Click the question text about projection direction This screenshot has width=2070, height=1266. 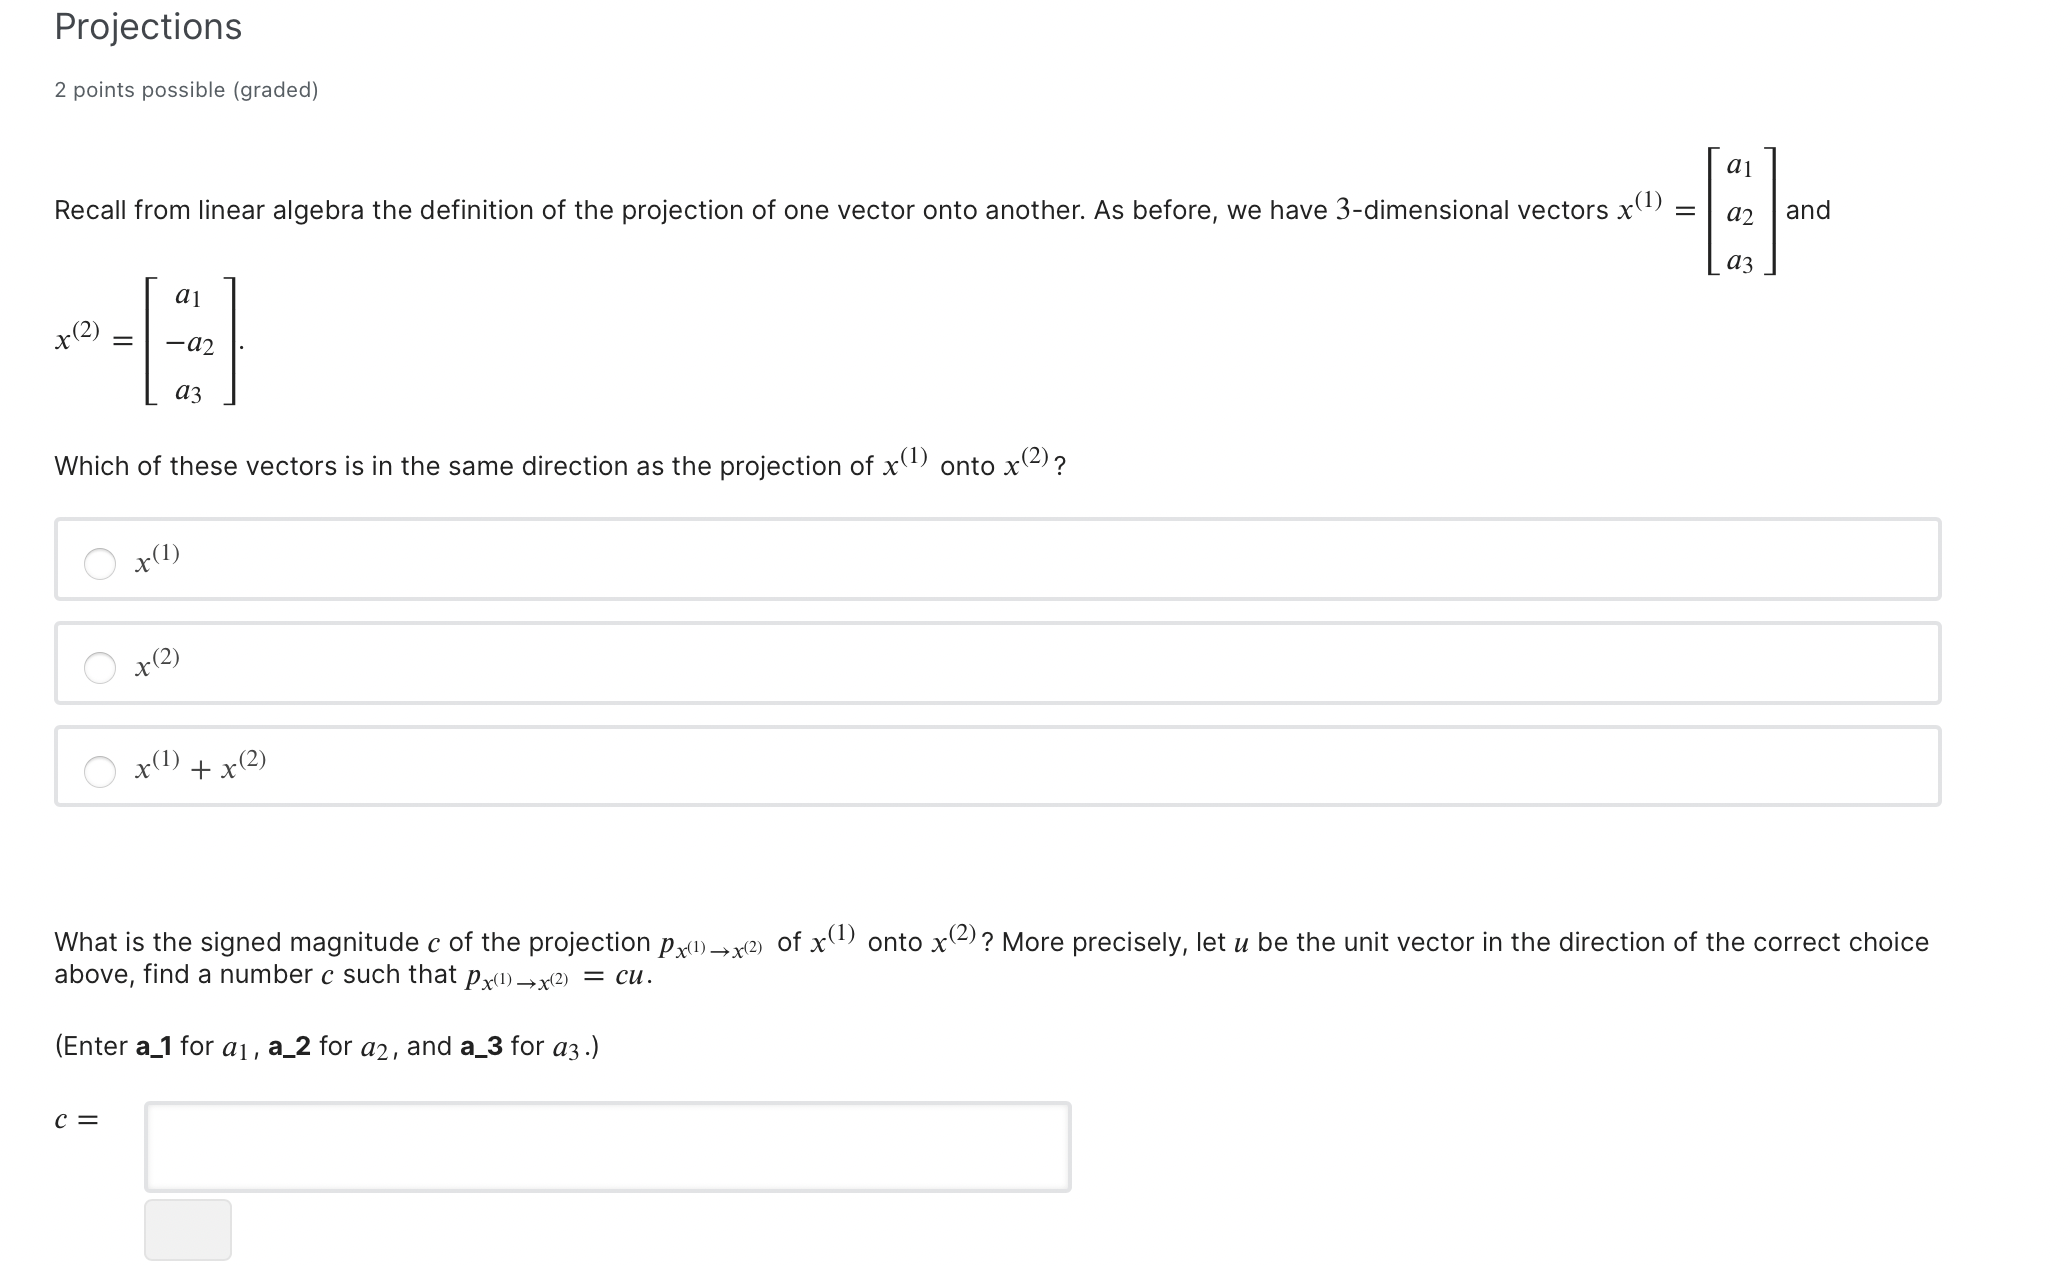[560, 464]
